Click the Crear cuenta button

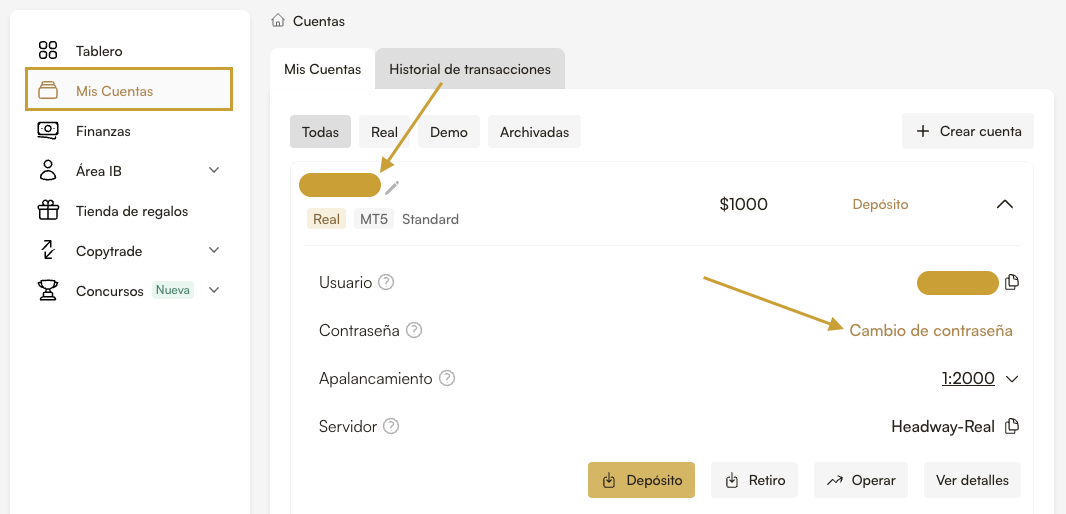968,131
